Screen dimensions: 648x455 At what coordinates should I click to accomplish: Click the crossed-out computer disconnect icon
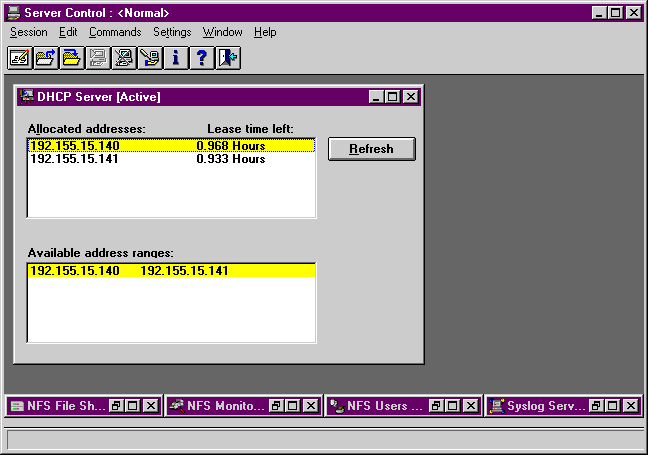pos(123,57)
